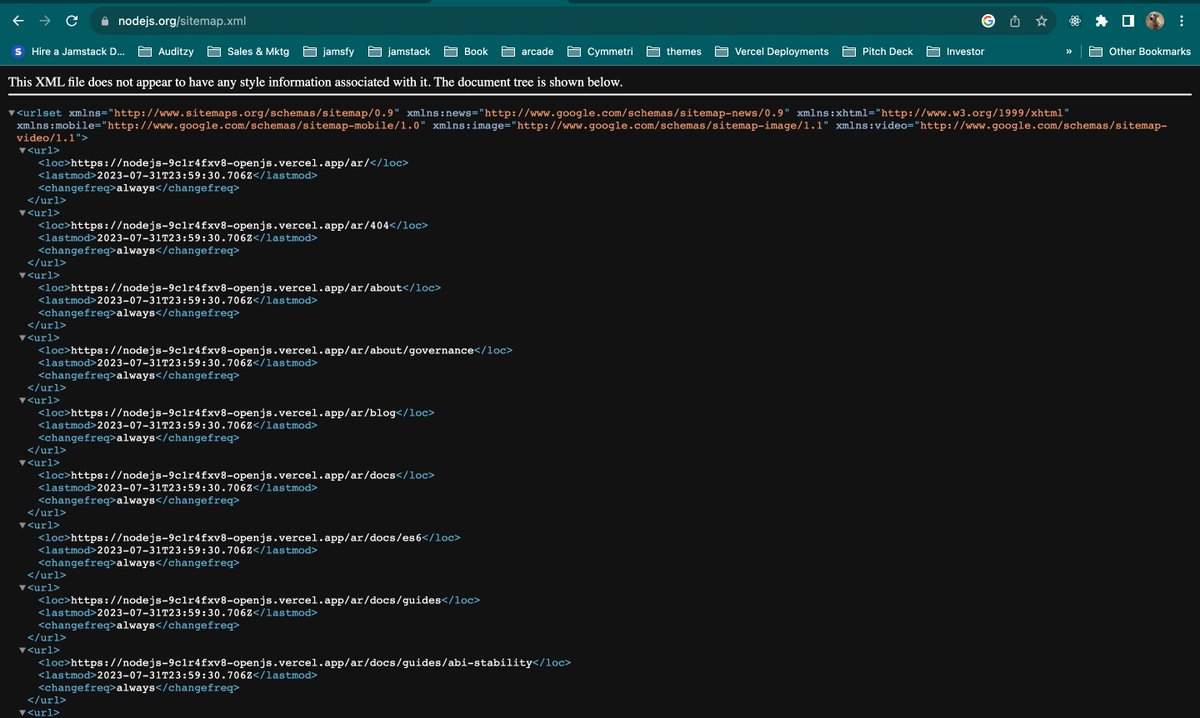This screenshot has height=718, width=1200.
Task: Click the xmlns:image namespace attribute text
Action: [x=631, y=125]
